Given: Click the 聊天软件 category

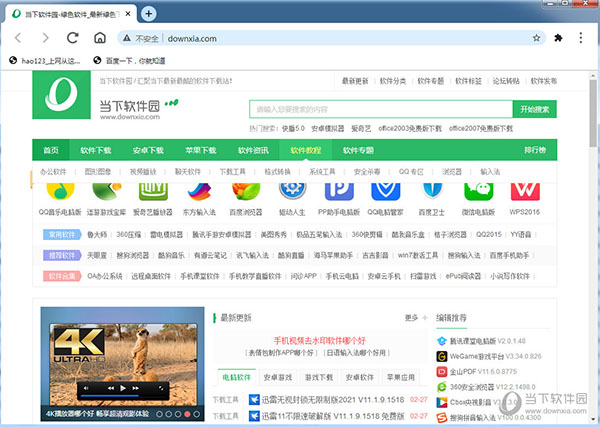Looking at the screenshot, I should pyautogui.click(x=188, y=172).
